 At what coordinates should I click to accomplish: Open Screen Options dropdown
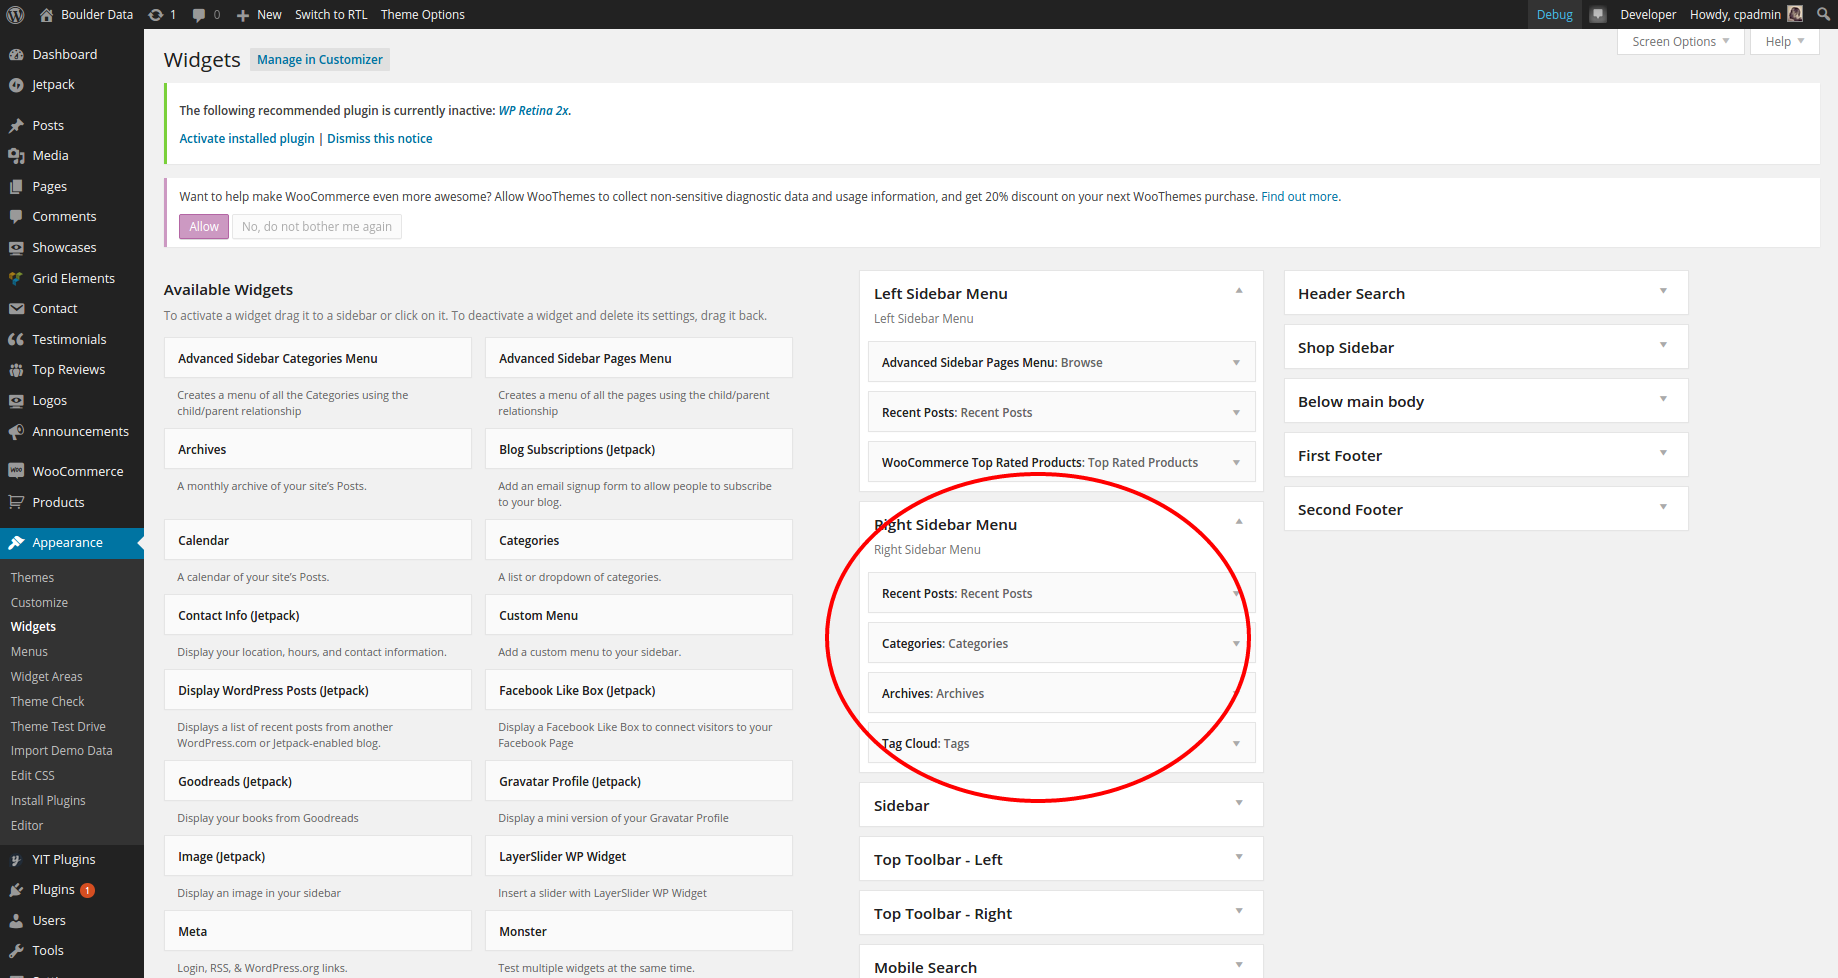(x=1680, y=41)
